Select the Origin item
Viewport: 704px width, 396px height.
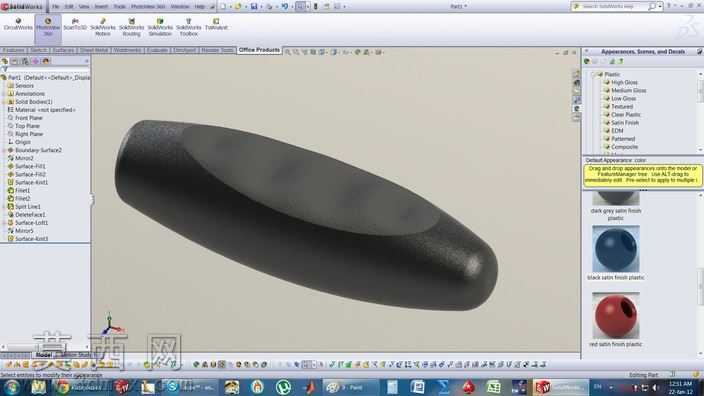pyautogui.click(x=19, y=142)
